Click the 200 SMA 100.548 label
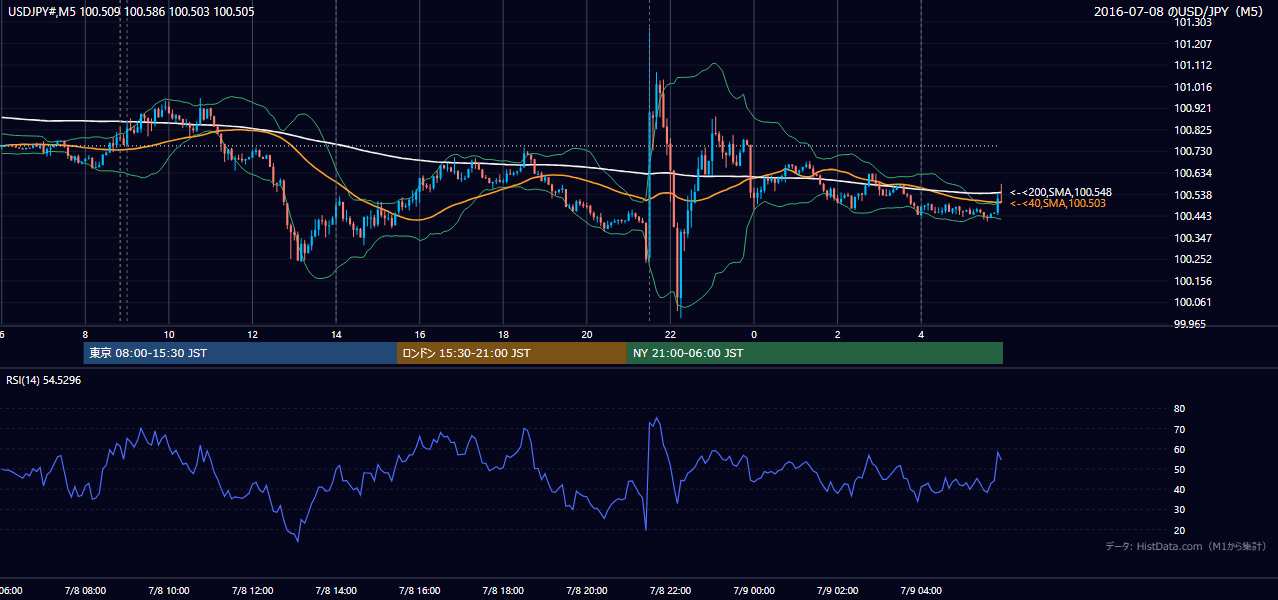Image resolution: width=1278 pixels, height=600 pixels. tap(1060, 192)
